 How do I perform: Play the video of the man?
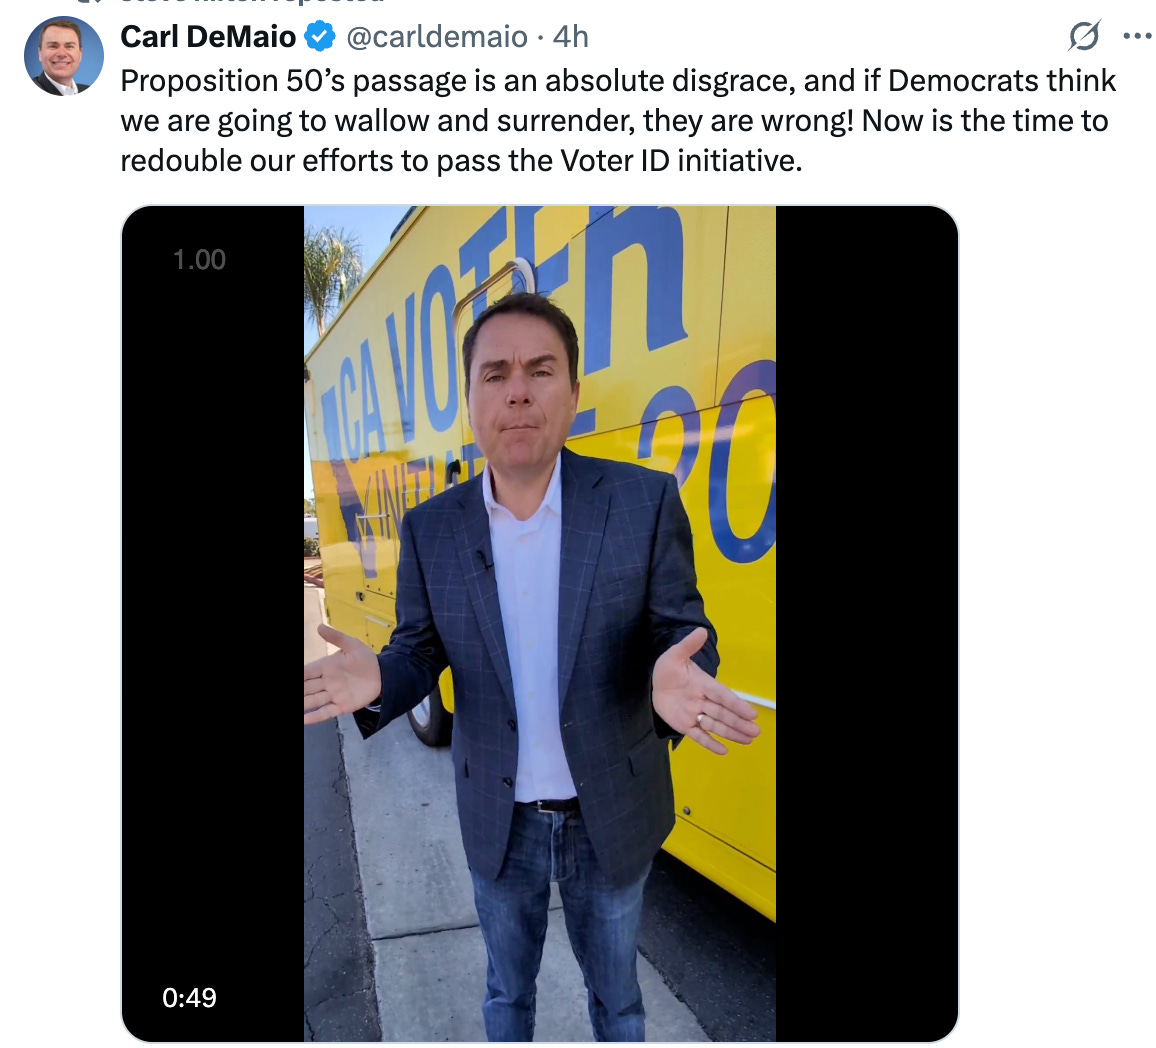[x=540, y=623]
